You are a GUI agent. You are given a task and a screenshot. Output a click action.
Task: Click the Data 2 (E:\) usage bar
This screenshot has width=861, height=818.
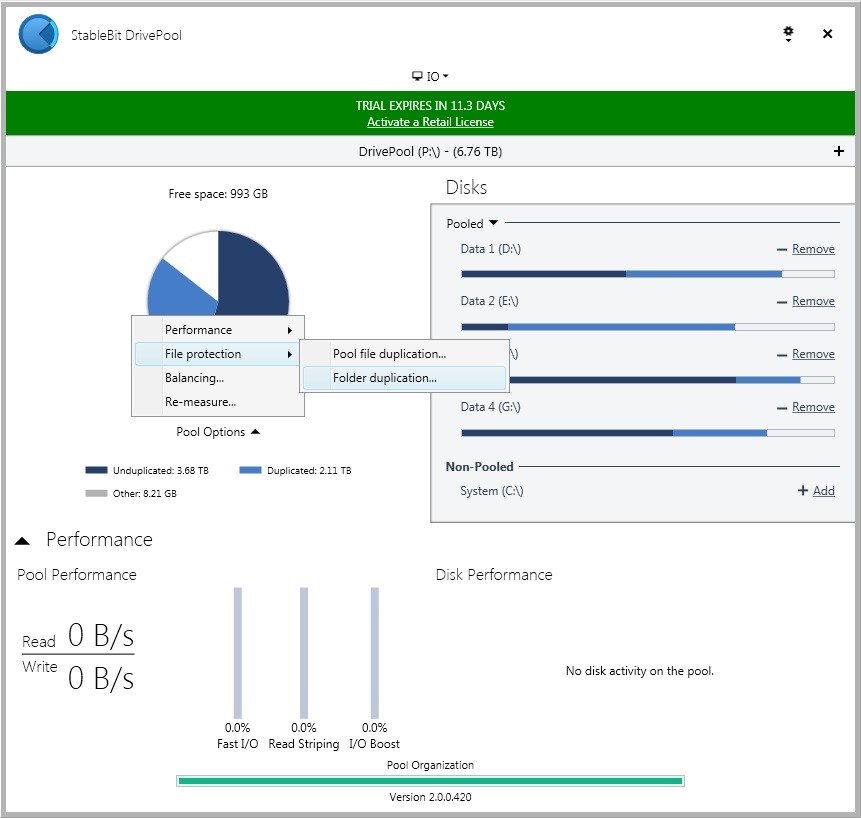click(648, 327)
